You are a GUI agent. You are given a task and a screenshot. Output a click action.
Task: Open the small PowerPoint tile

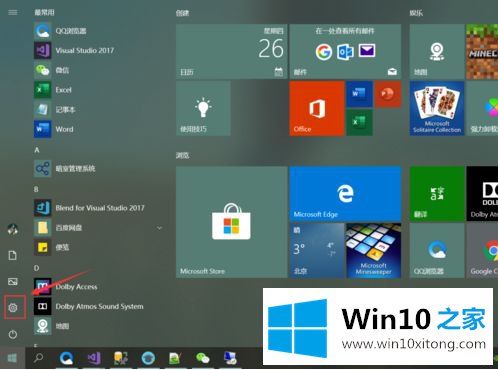click(x=388, y=94)
